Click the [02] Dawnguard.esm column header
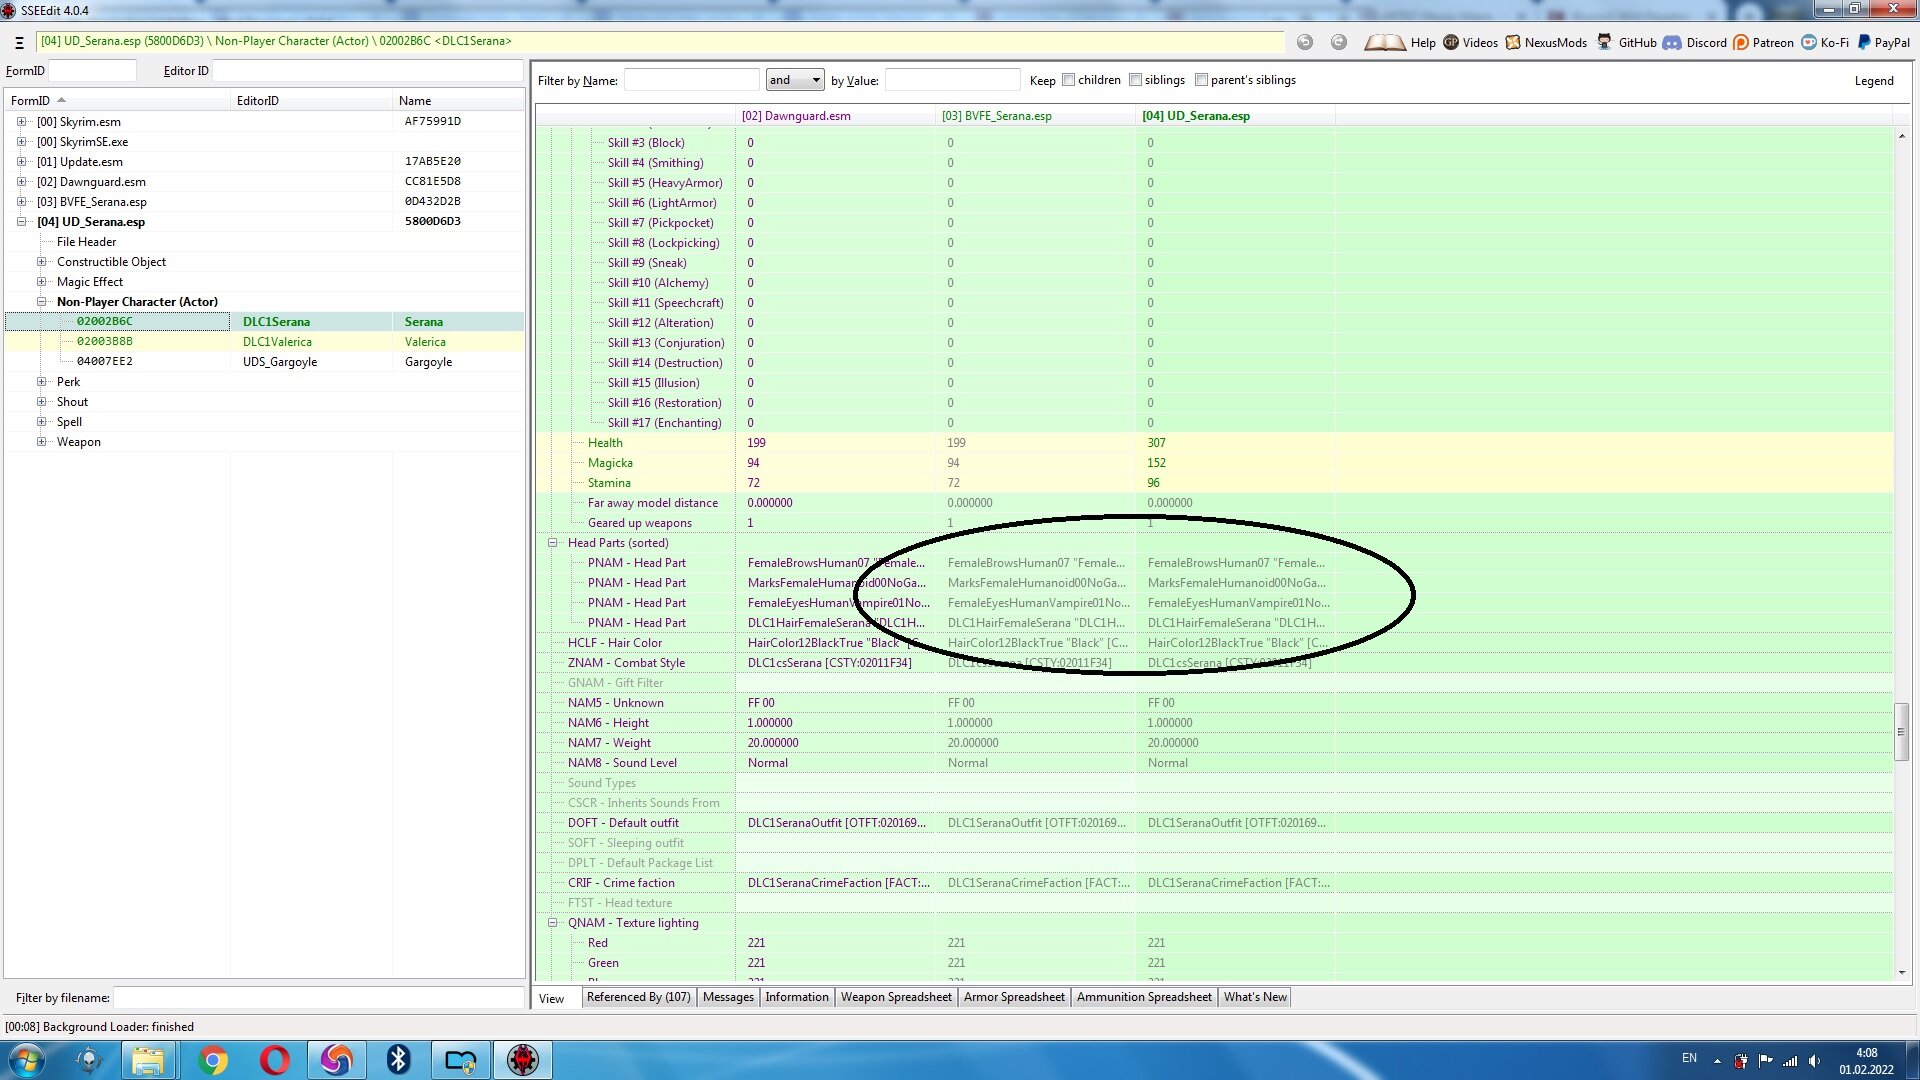 coord(835,116)
